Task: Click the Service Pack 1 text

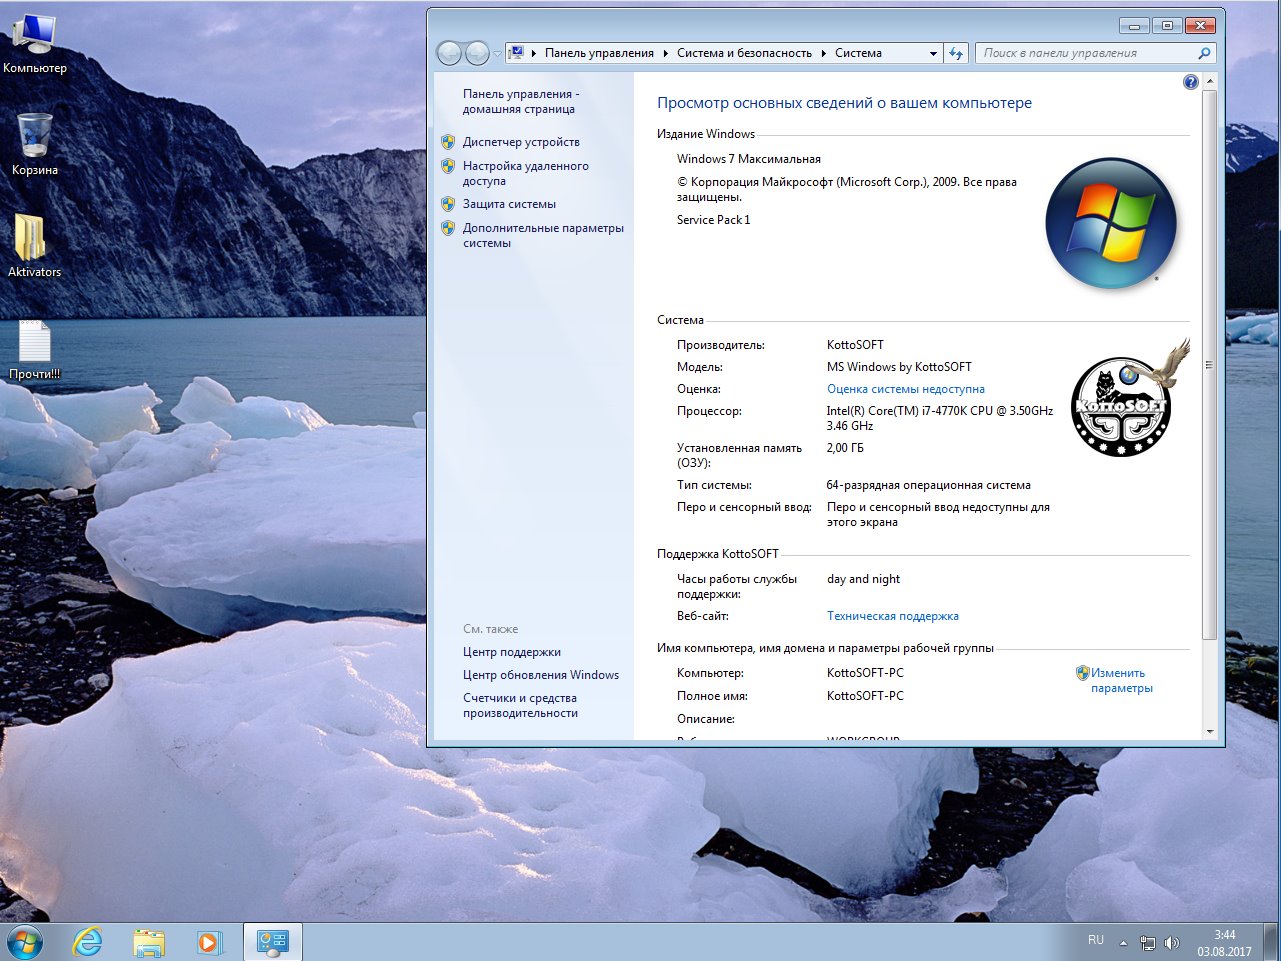Action: (713, 220)
